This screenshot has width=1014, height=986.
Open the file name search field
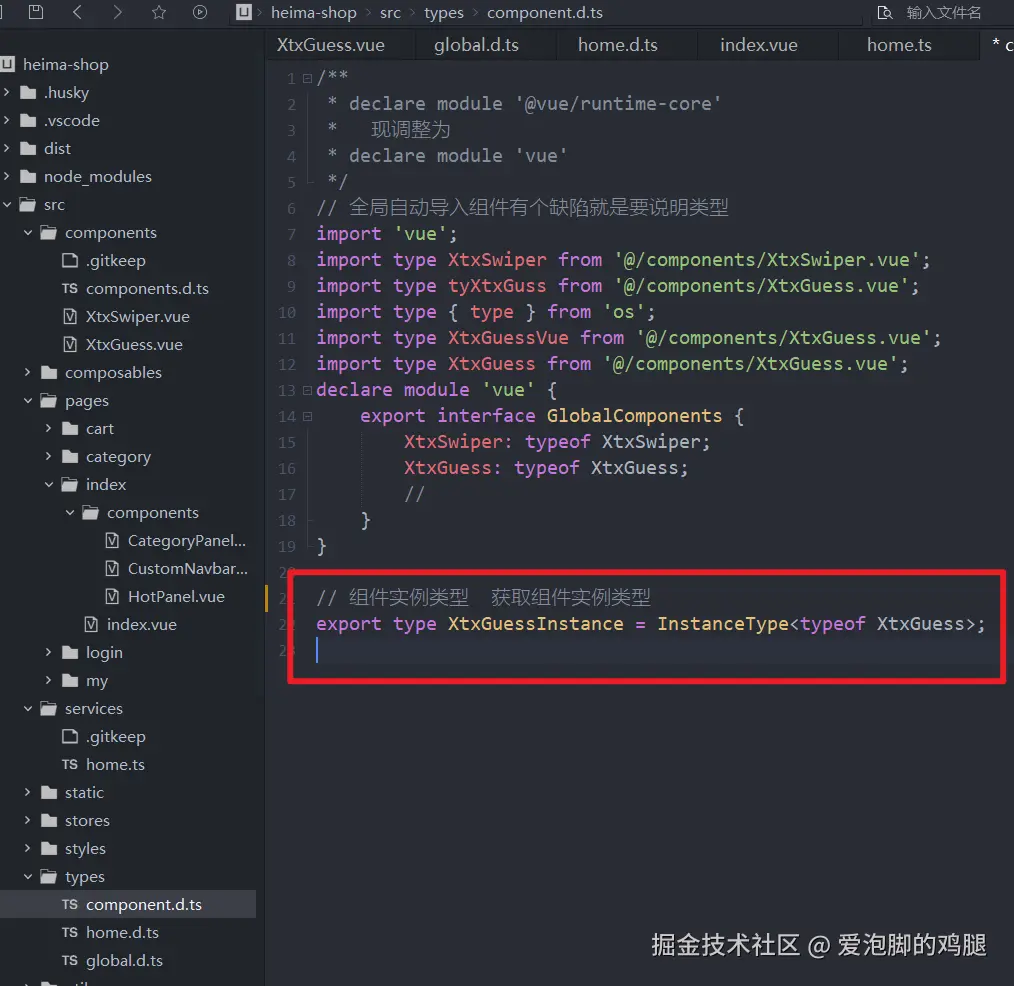pyautogui.click(x=943, y=12)
